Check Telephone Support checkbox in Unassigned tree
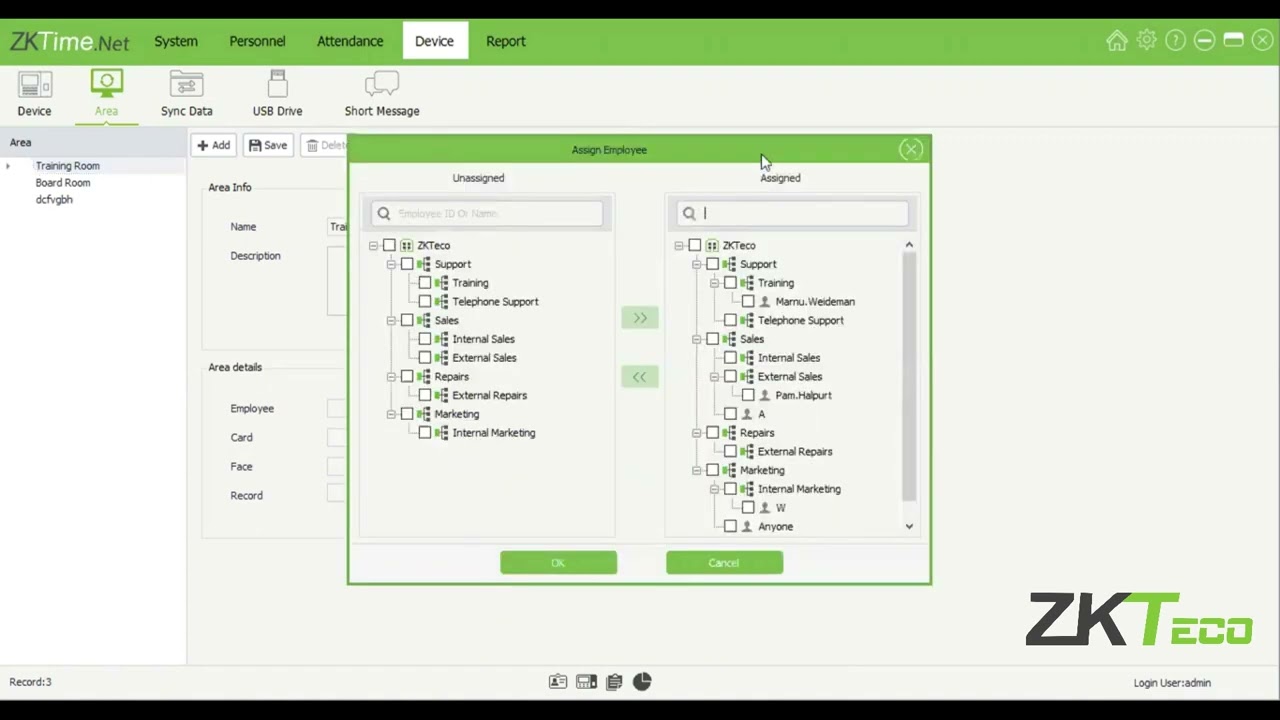Screen dimensions: 1280x720 [425, 301]
